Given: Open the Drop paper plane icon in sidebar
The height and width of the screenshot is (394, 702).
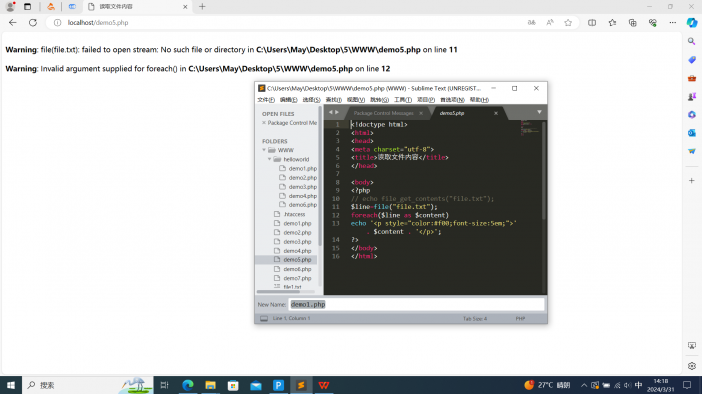Looking at the screenshot, I should pyautogui.click(x=692, y=151).
